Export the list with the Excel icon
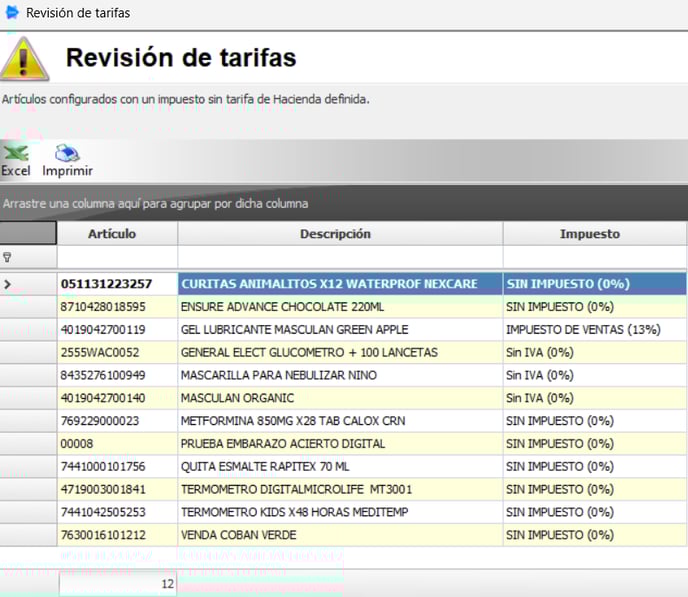Viewport: 688px width, 597px height. point(16,160)
